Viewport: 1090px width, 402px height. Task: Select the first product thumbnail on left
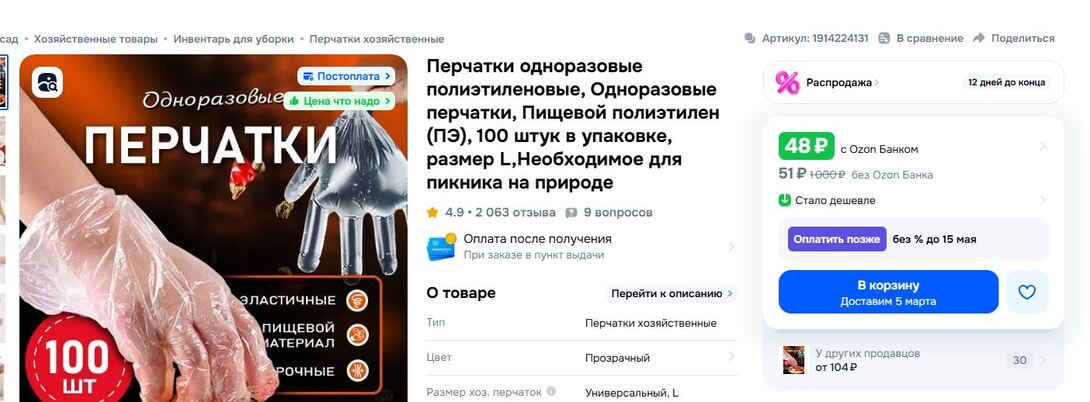coord(3,83)
